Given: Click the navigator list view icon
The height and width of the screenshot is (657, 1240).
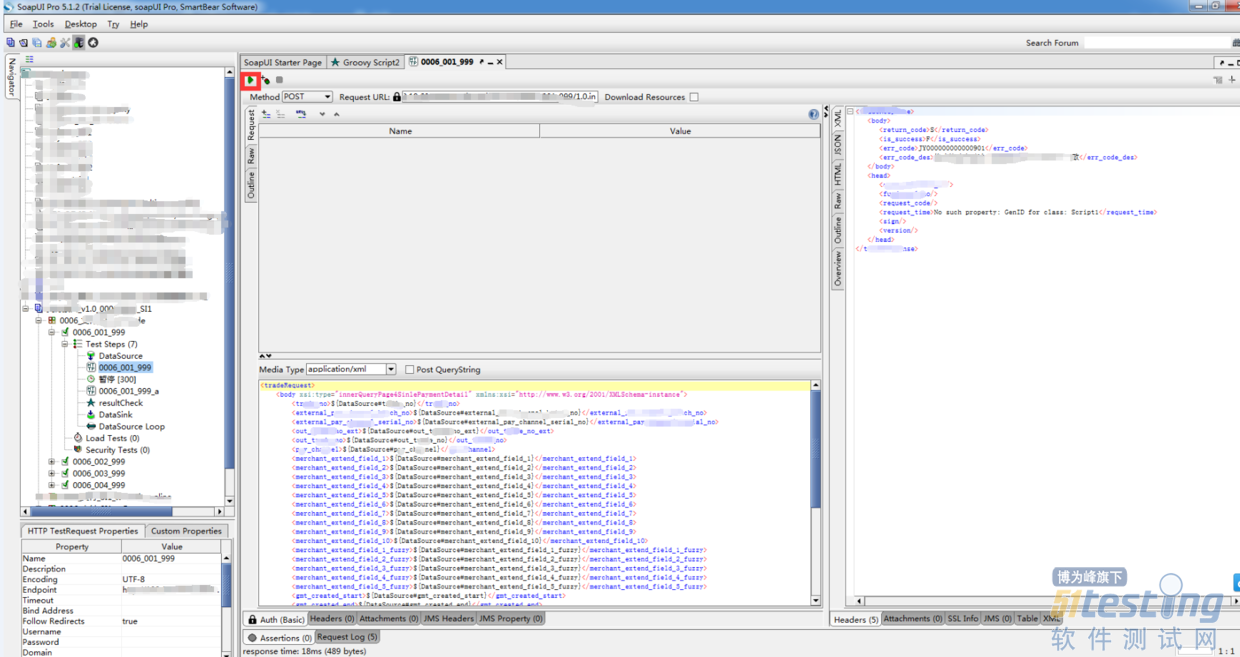Looking at the screenshot, I should pyautogui.click(x=30, y=60).
